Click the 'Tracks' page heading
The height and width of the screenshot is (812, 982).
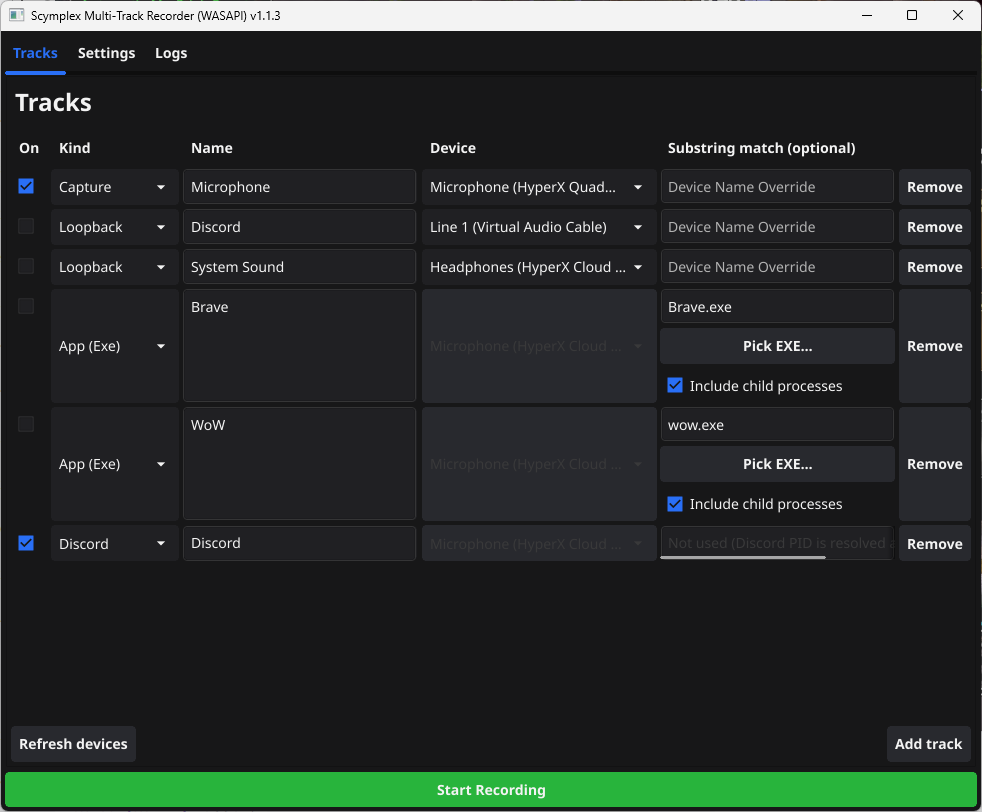(53, 103)
